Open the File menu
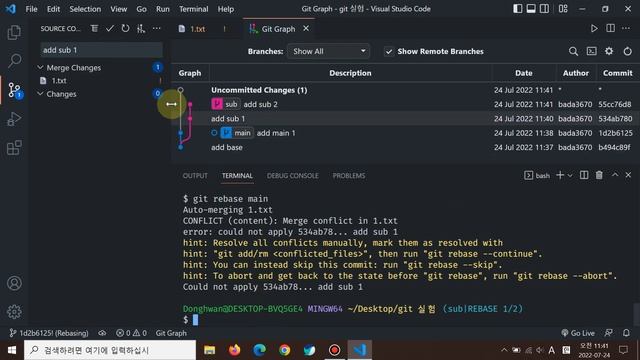This screenshot has width=640, height=360. 31,9
